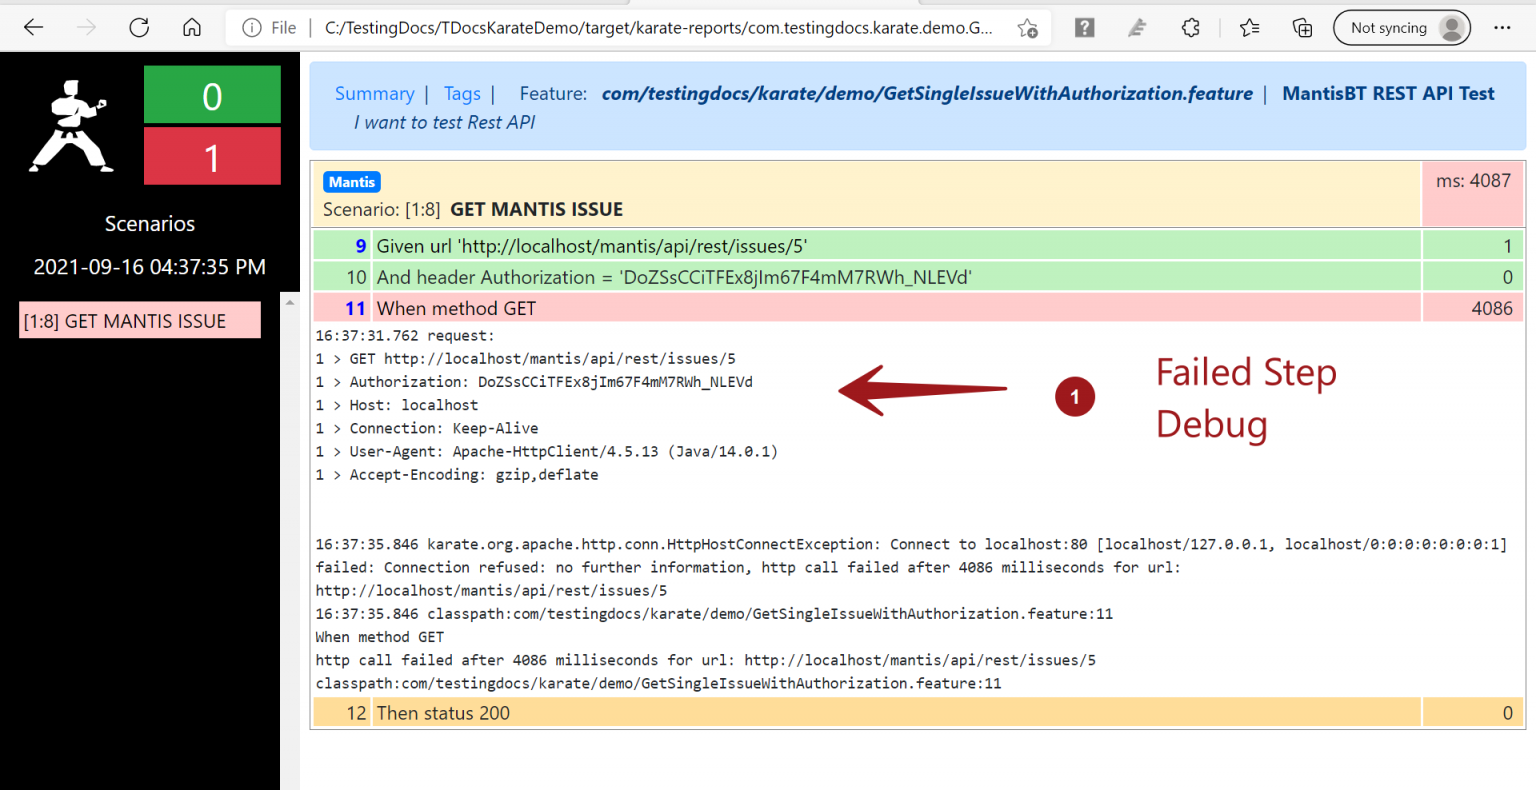Open Edge Collections

1302,27
